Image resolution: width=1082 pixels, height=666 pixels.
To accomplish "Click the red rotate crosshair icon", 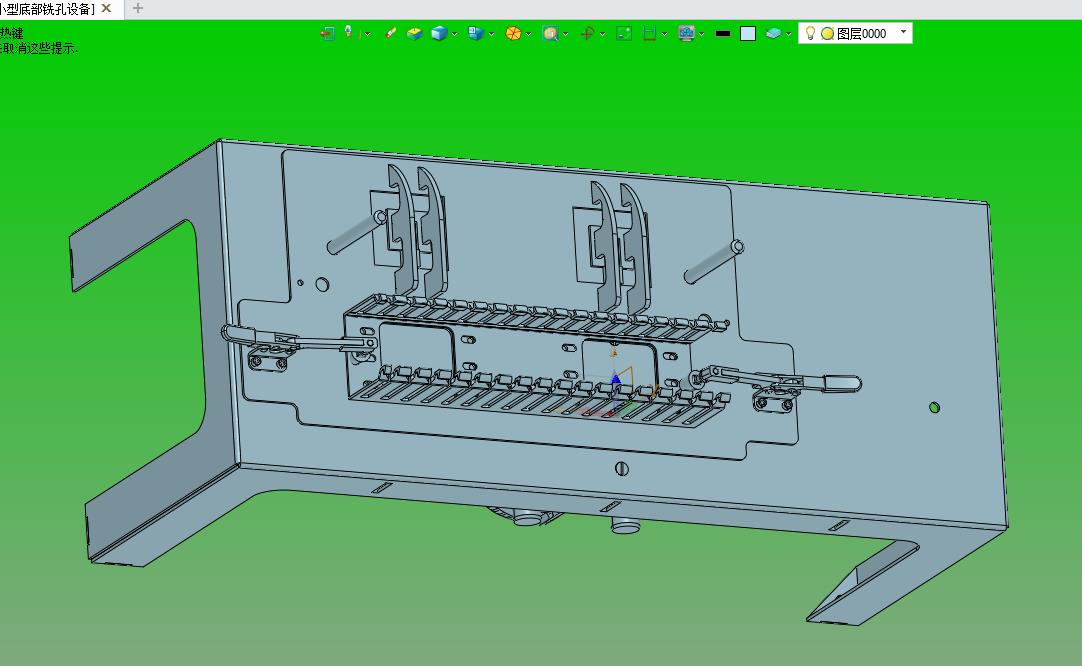I will (x=587, y=33).
